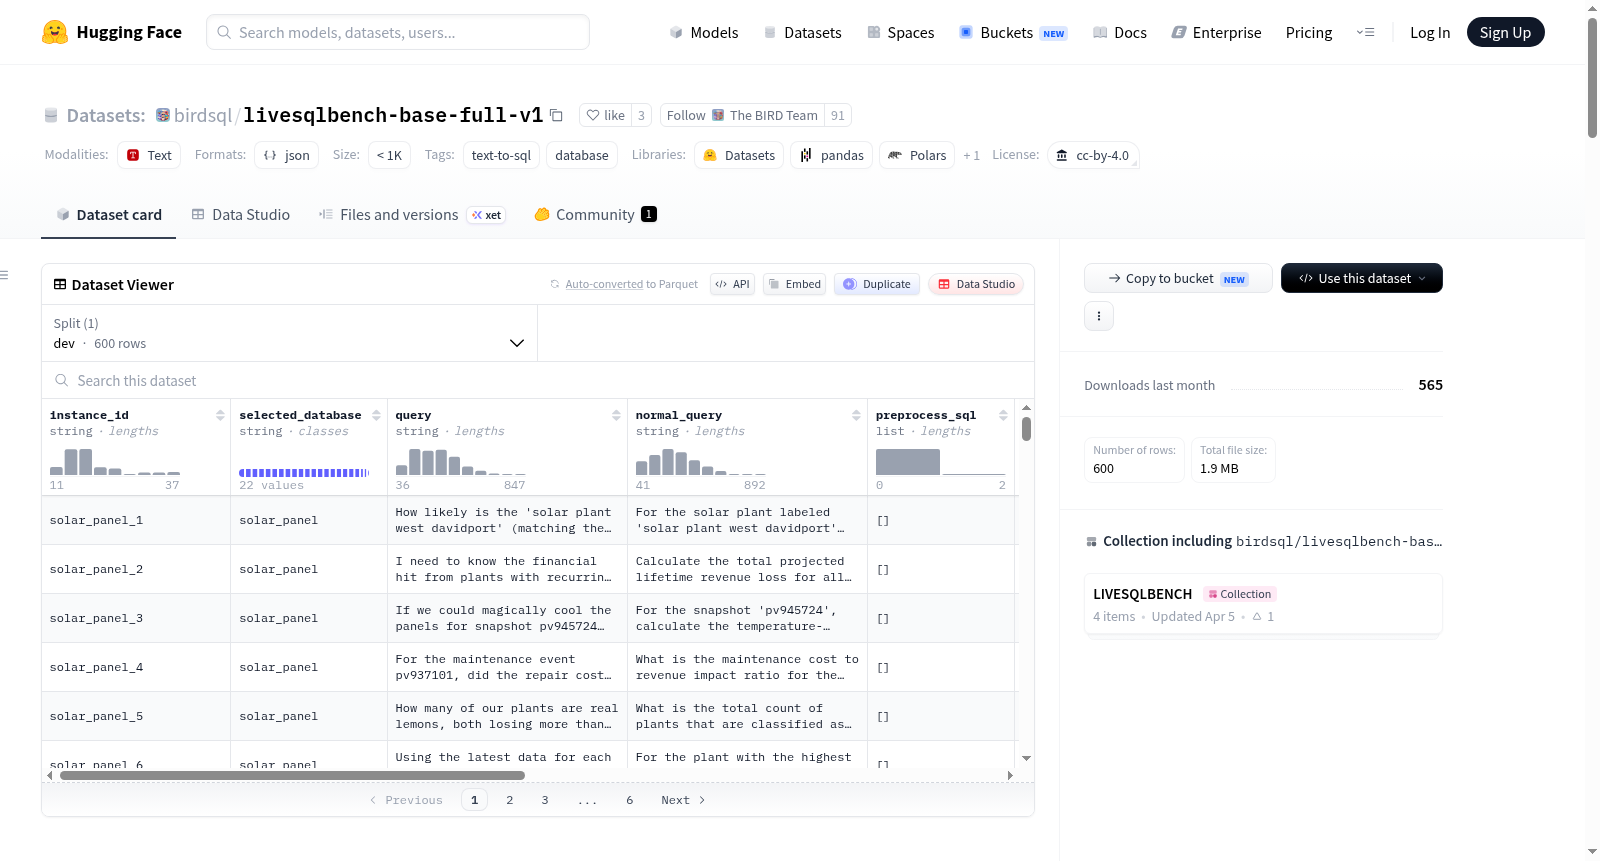Click the cc-by-4.0 license tag
Viewport: 1600px width, 861px height.
click(1093, 155)
